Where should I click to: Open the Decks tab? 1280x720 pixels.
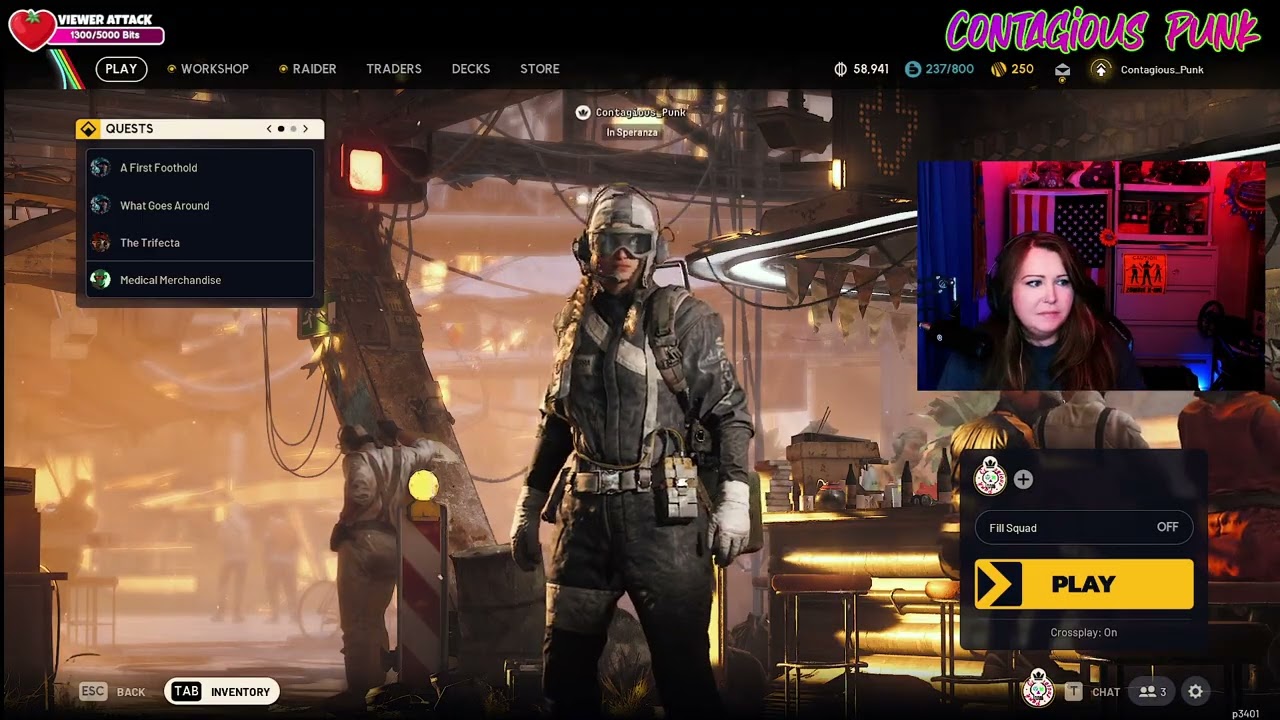(x=471, y=69)
